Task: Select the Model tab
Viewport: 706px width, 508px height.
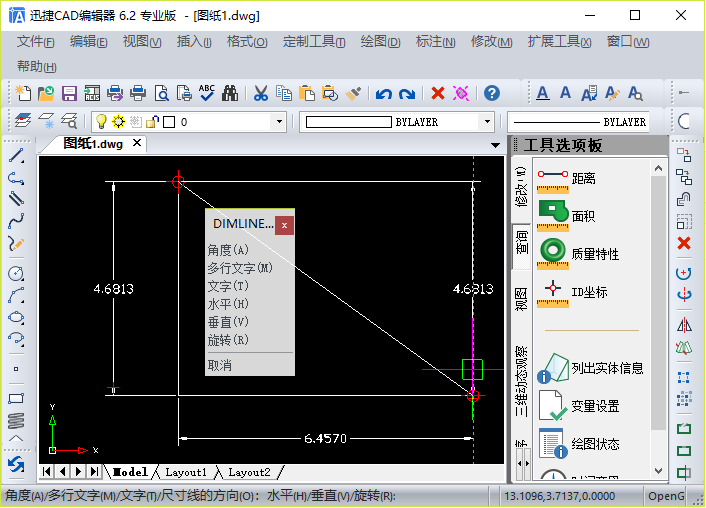Action: [x=130, y=472]
